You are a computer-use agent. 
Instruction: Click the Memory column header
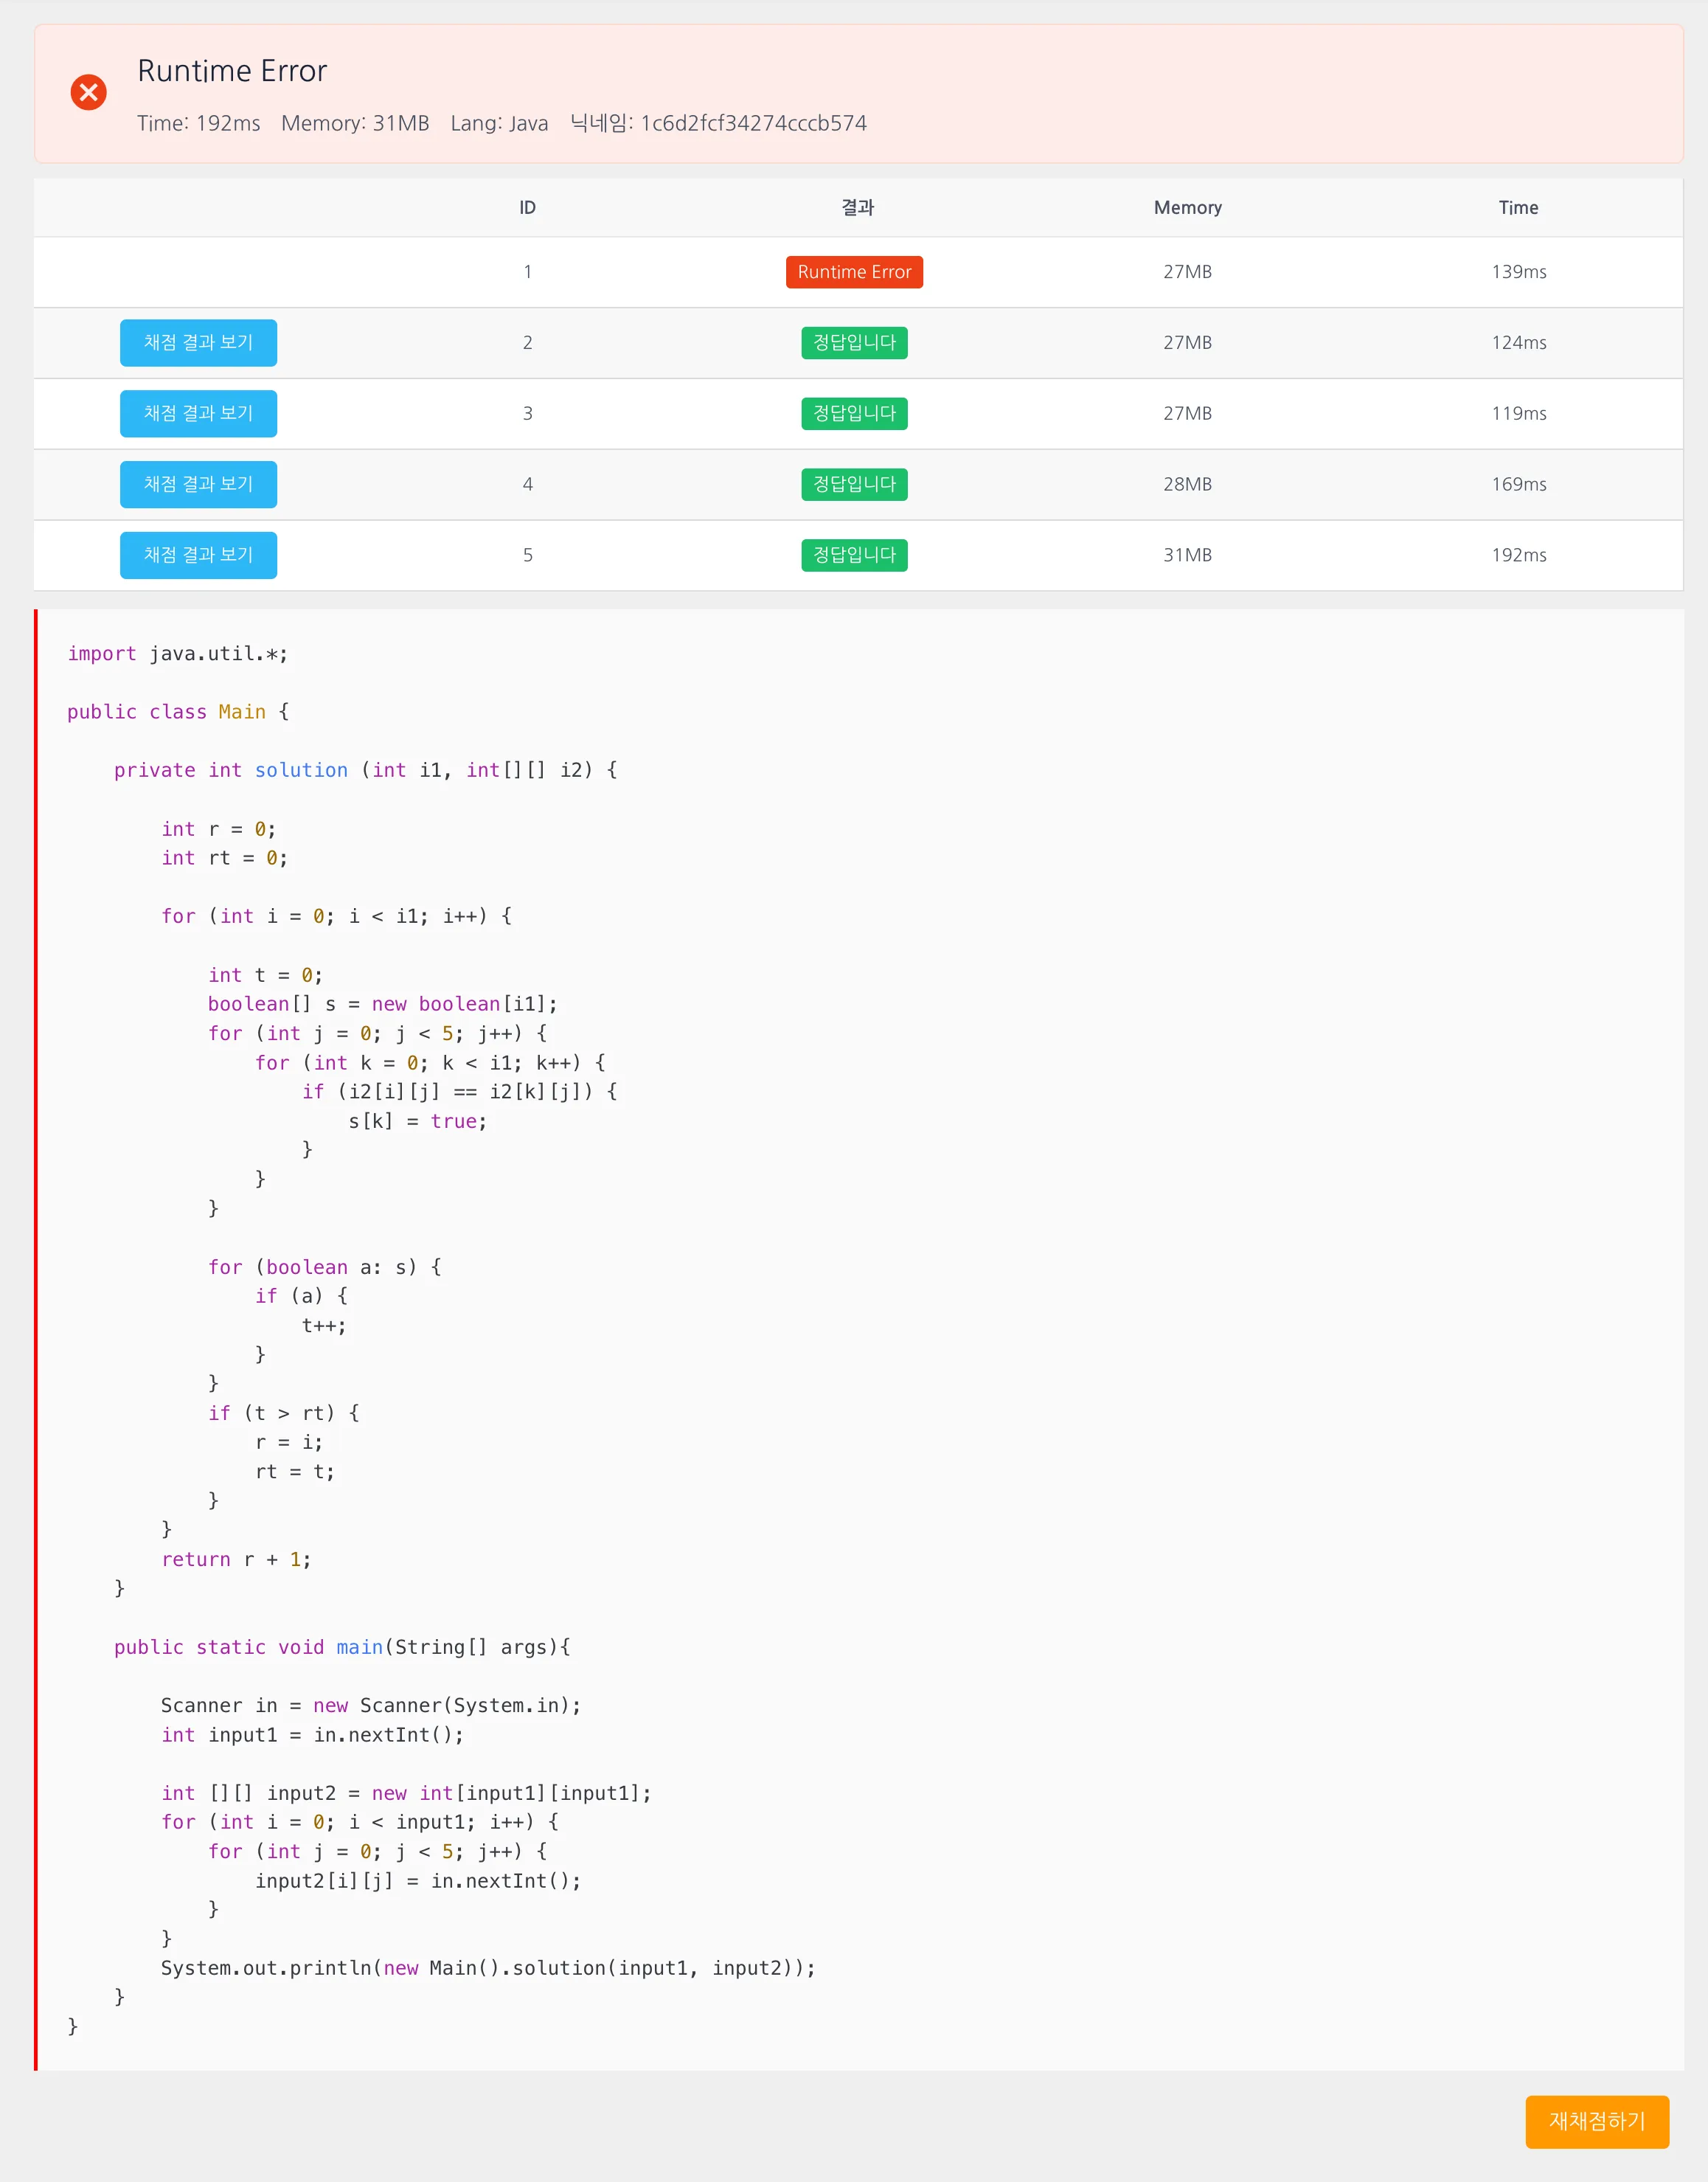[x=1187, y=208]
